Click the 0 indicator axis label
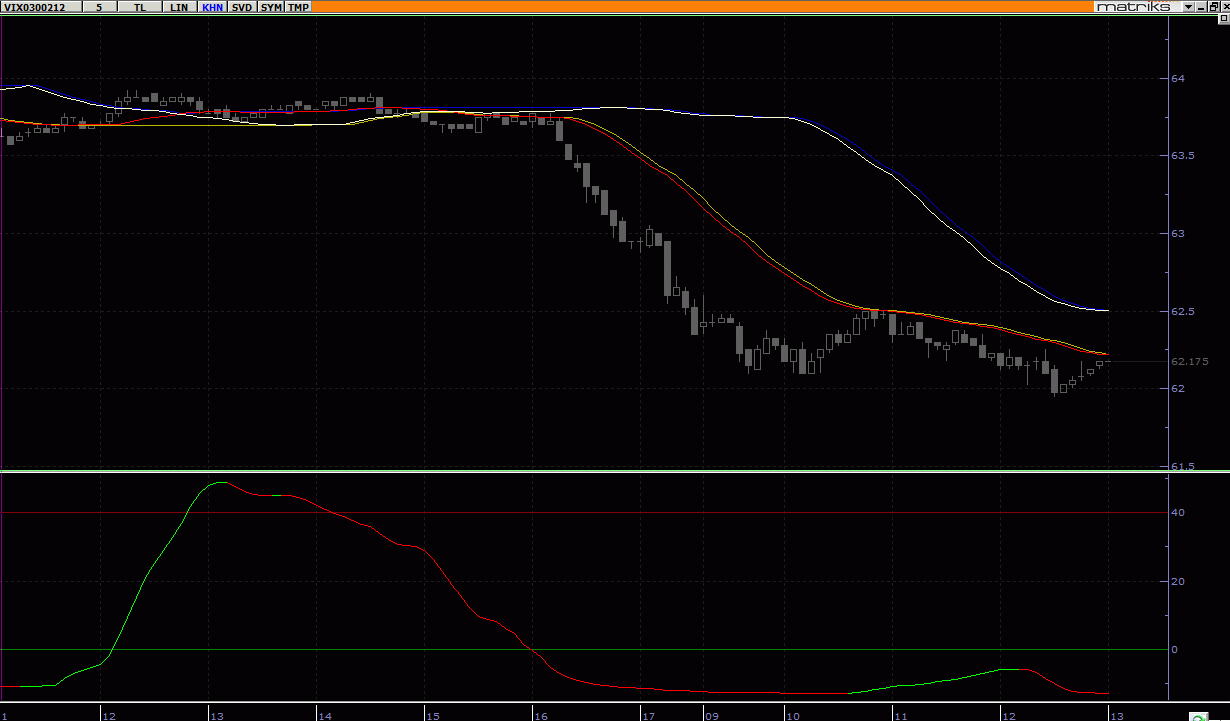This screenshot has width=1230, height=721. (x=1175, y=649)
